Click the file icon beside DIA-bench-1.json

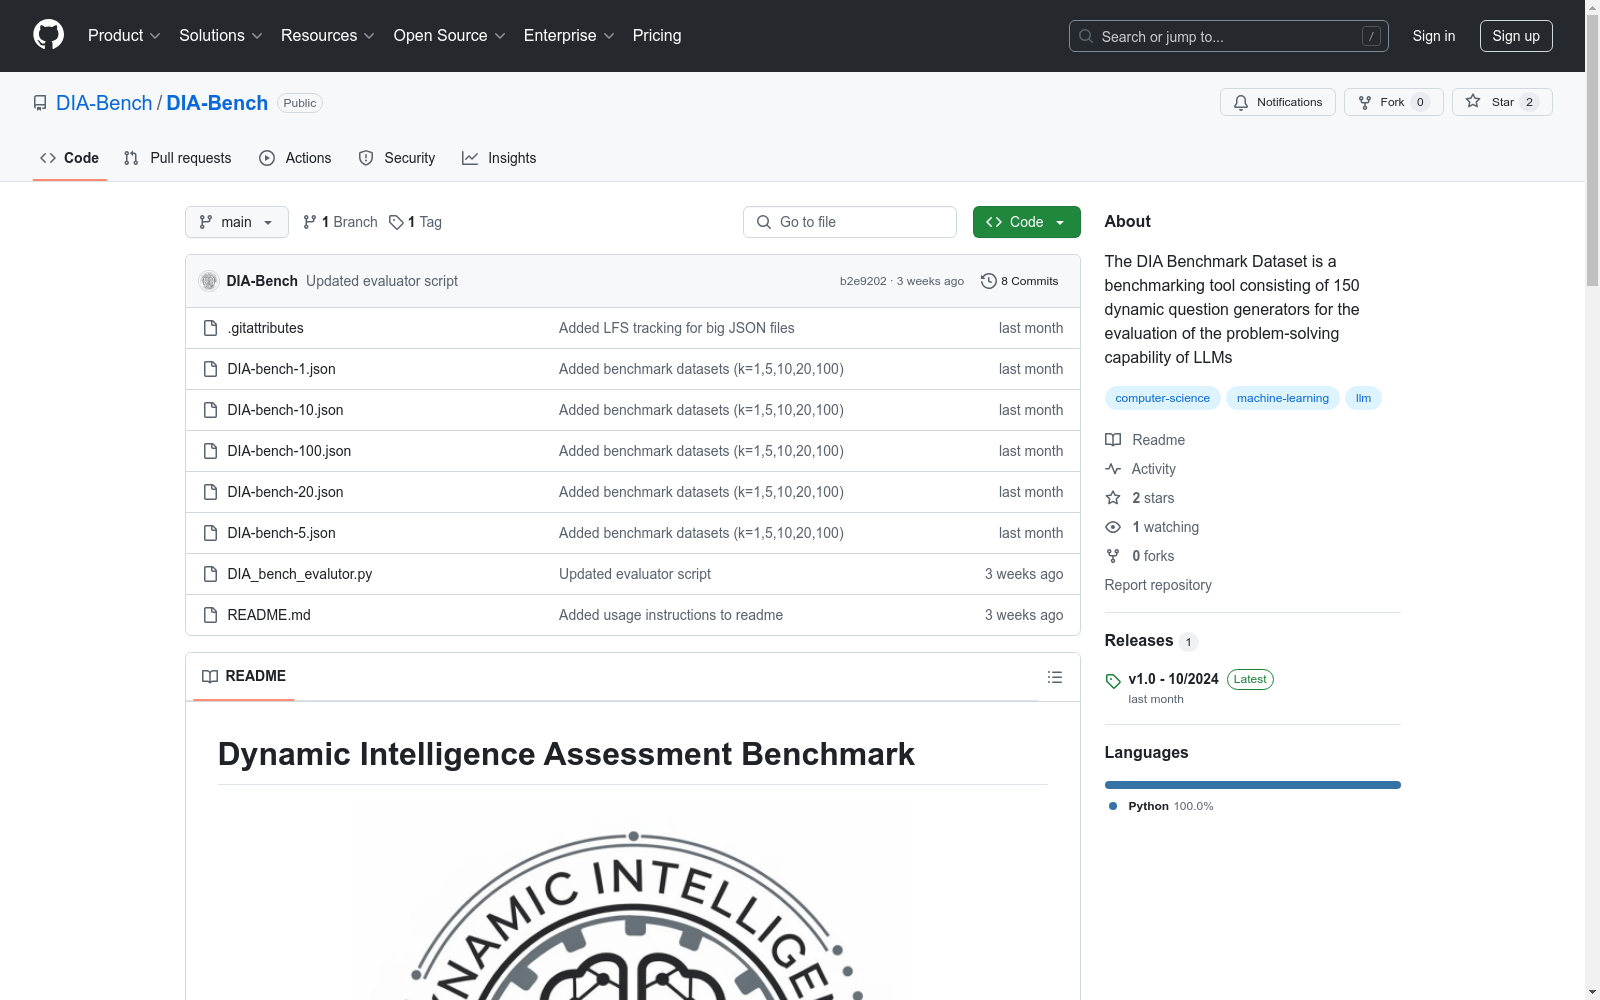[210, 369]
